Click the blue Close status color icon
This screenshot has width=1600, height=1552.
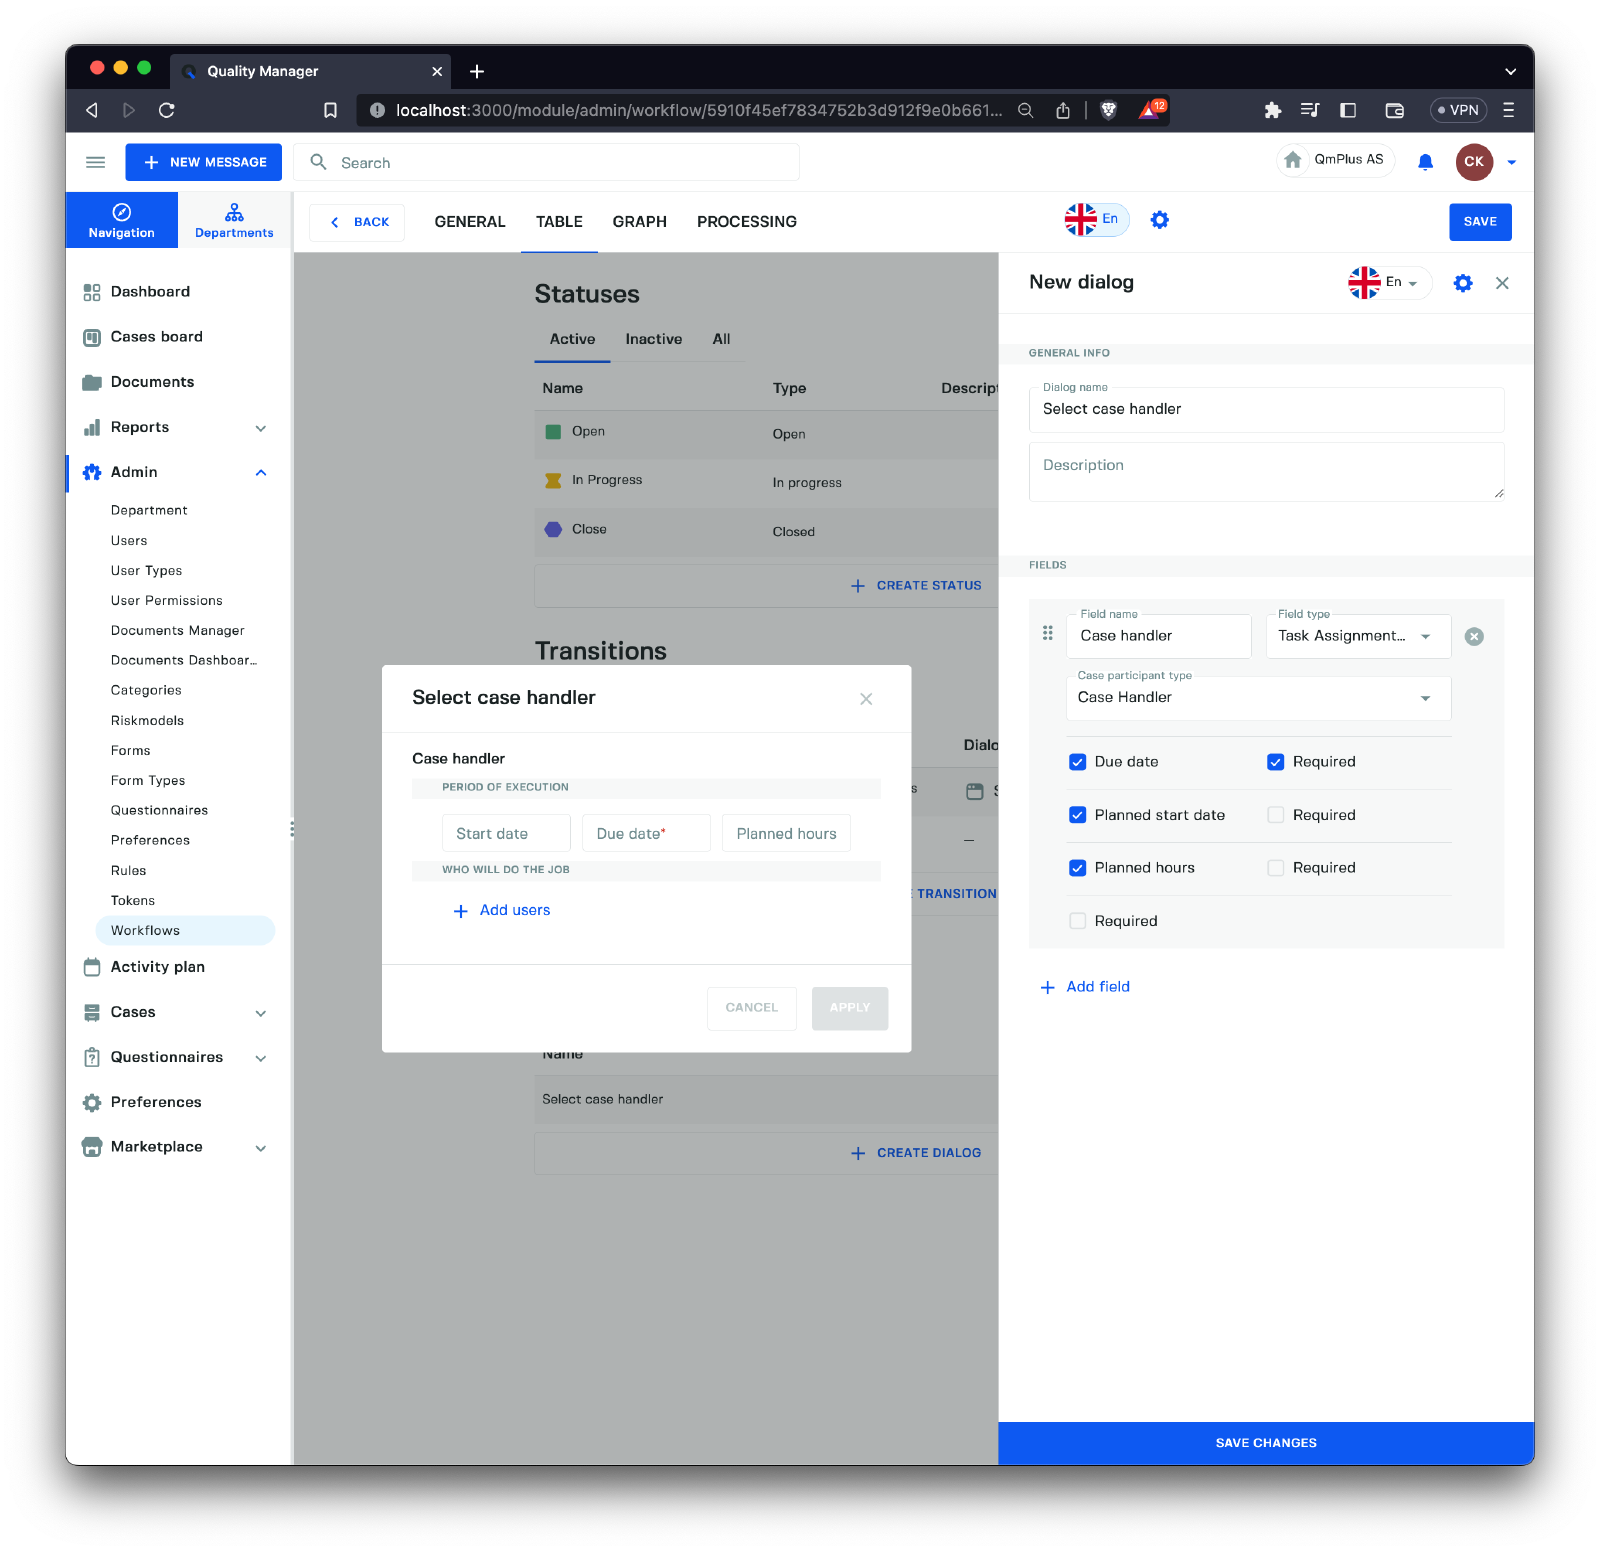553,530
